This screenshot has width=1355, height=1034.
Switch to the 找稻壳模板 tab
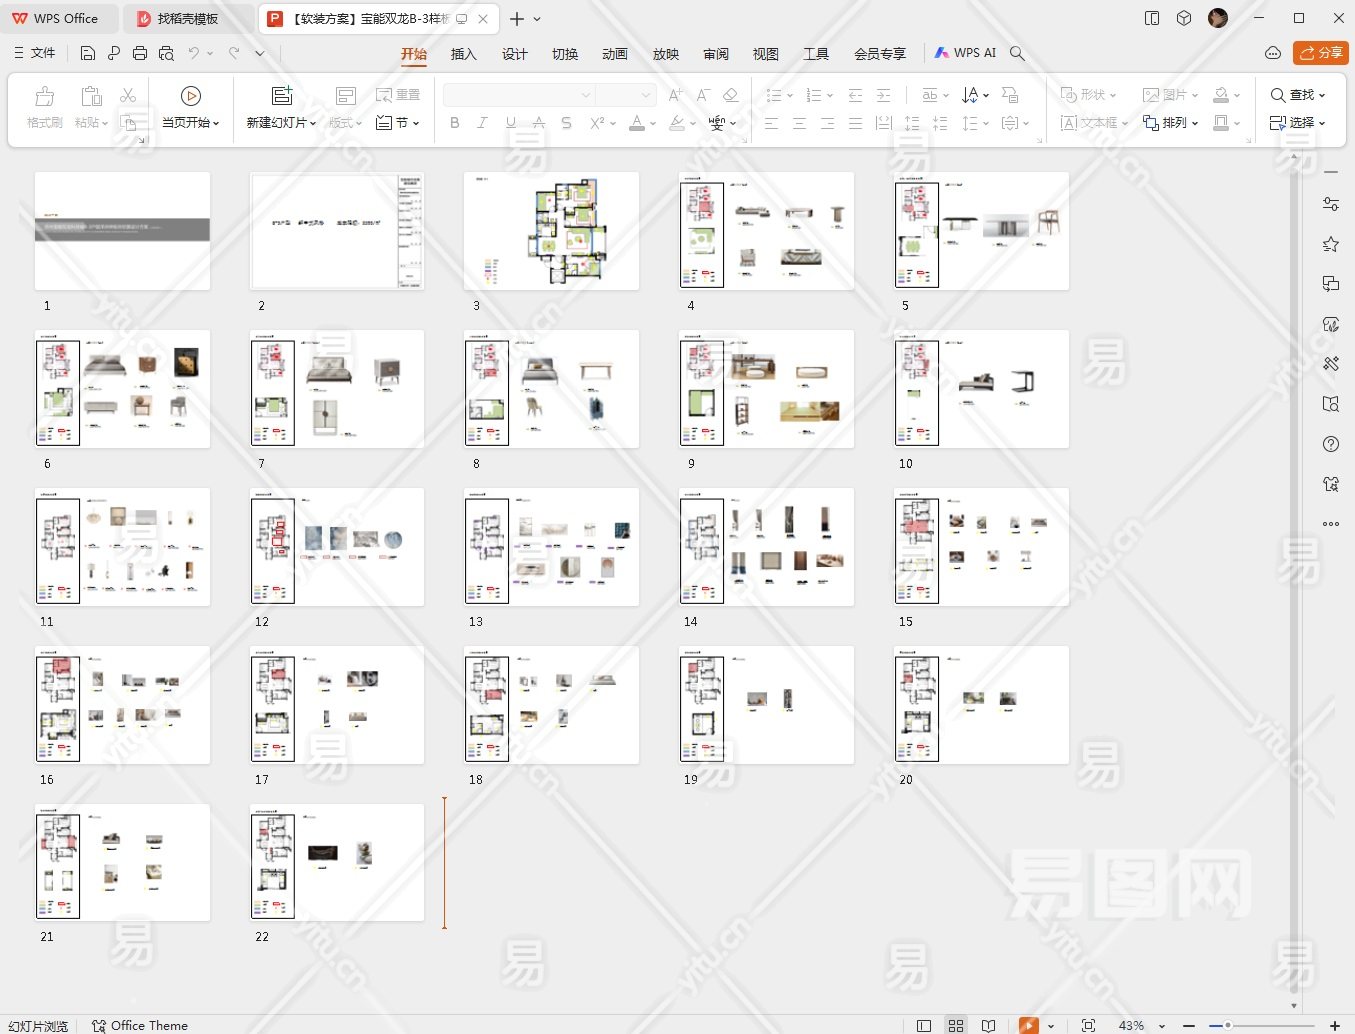coord(187,18)
